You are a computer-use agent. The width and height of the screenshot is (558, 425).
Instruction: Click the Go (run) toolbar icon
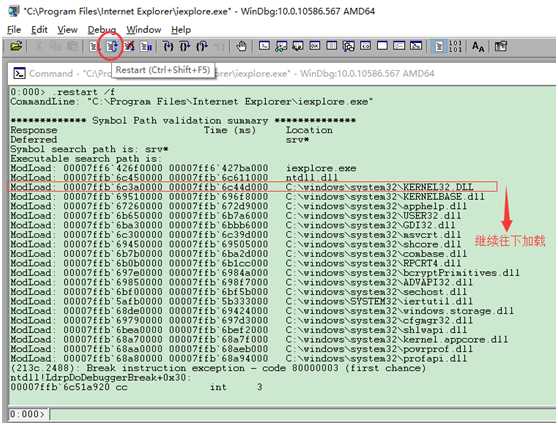coord(94,46)
